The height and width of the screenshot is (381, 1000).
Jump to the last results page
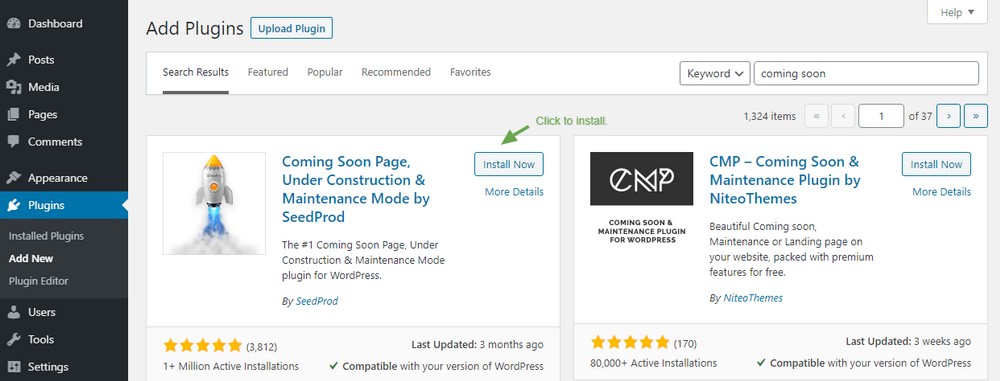pyautogui.click(x=976, y=116)
